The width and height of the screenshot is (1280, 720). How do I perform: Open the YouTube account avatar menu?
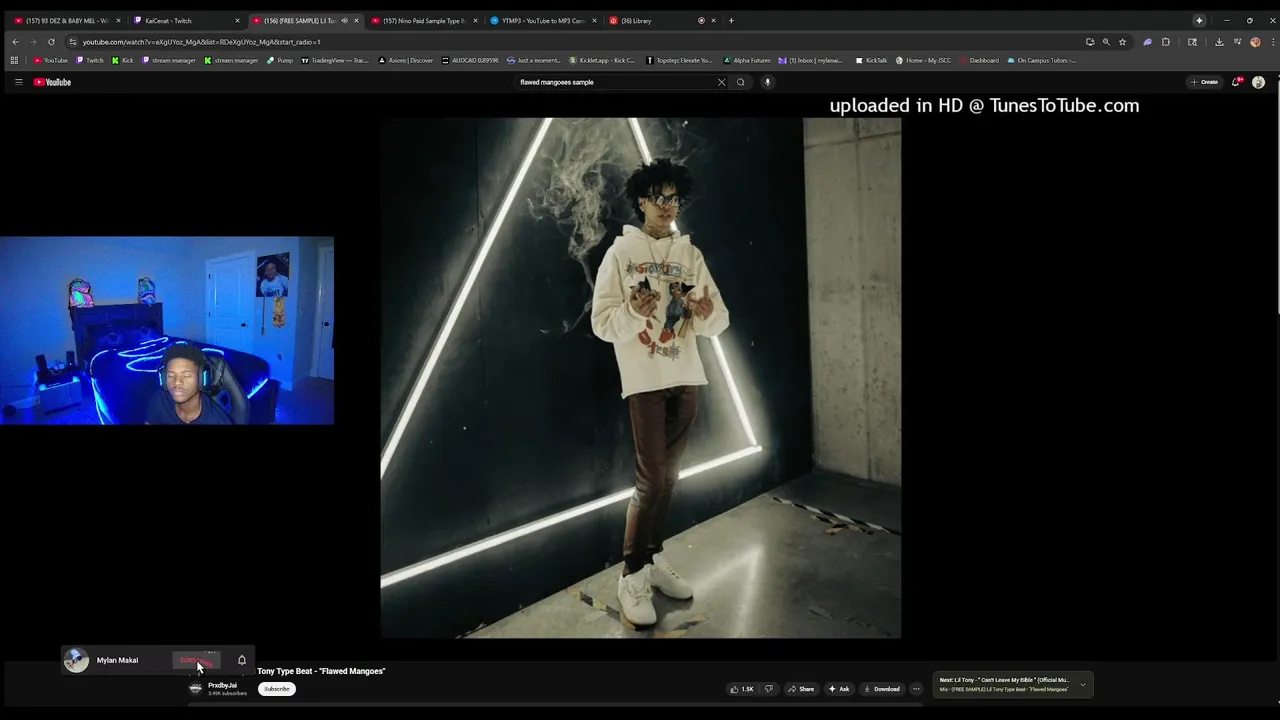coord(1258,82)
